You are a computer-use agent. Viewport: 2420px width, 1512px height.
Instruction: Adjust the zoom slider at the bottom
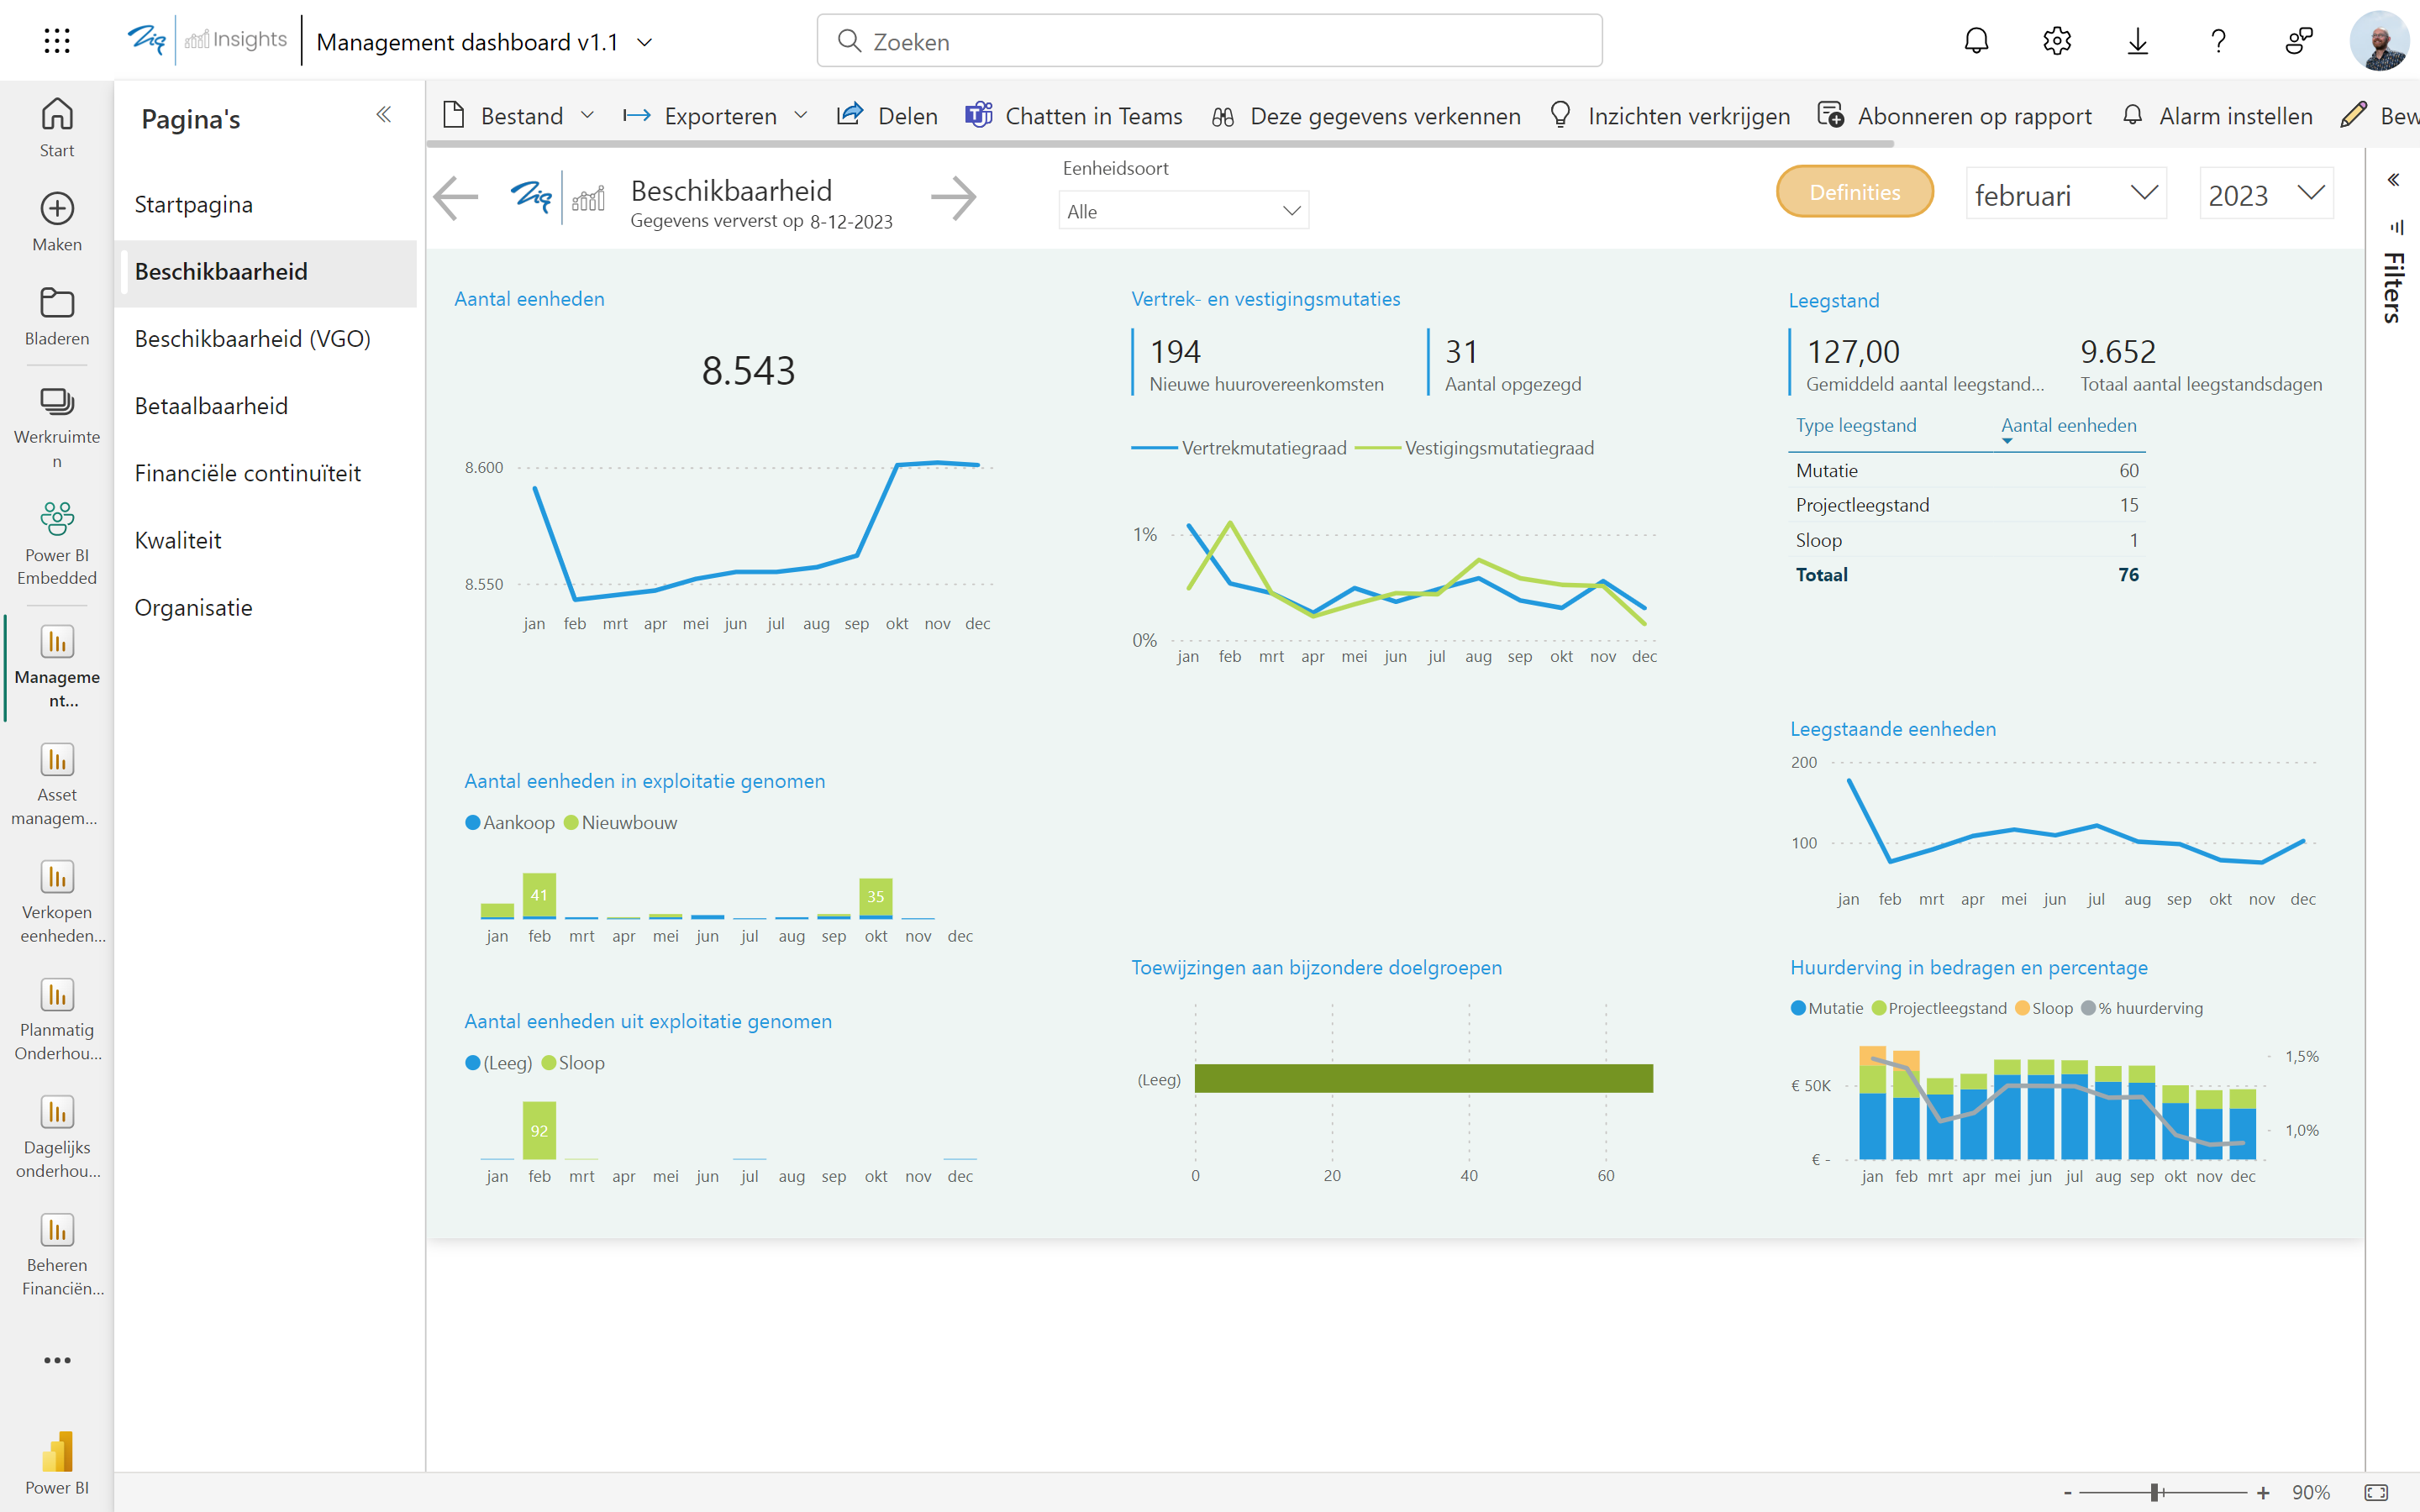tap(2155, 1491)
